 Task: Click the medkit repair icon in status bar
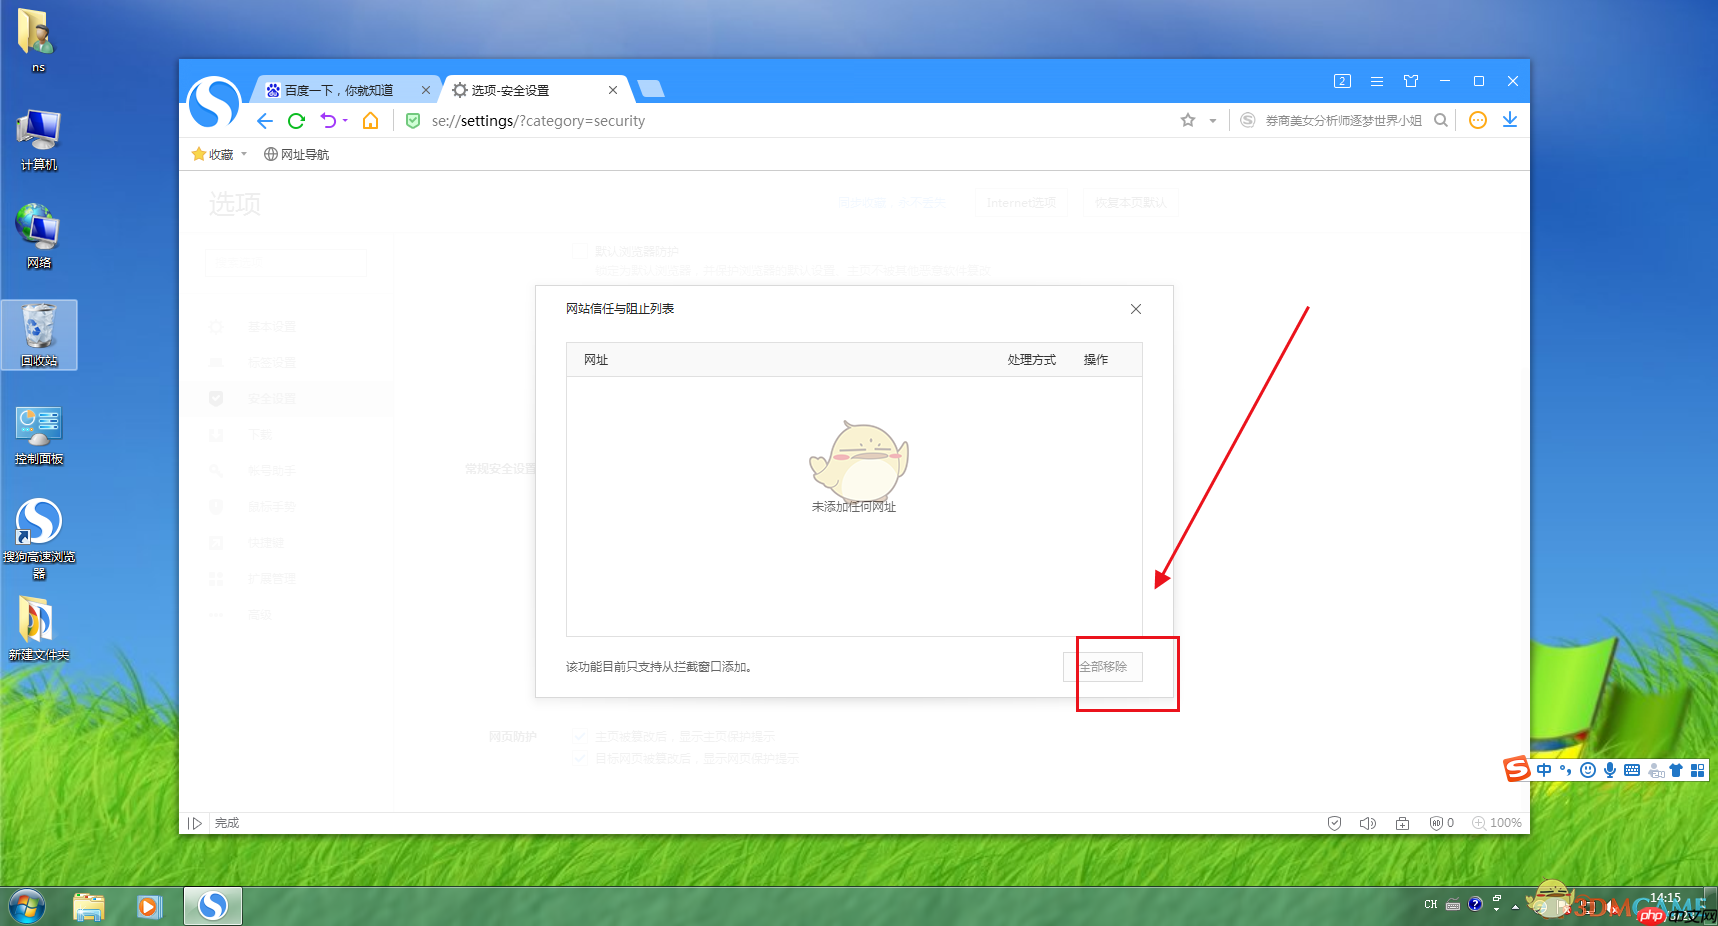click(1402, 822)
